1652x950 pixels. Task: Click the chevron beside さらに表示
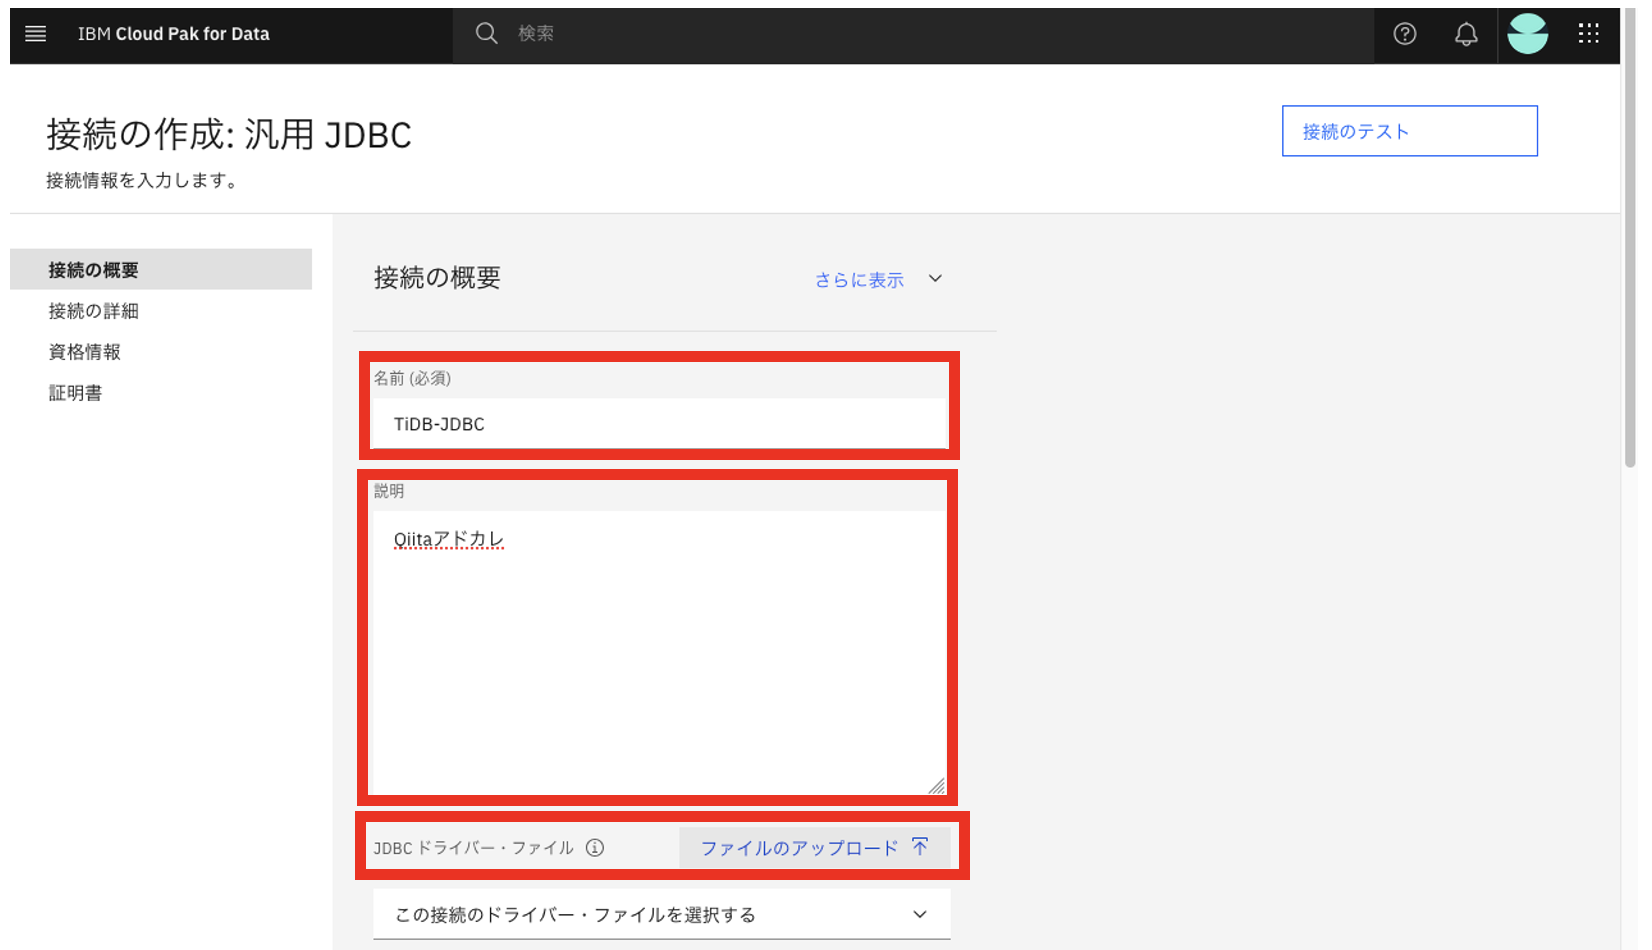[x=935, y=279]
